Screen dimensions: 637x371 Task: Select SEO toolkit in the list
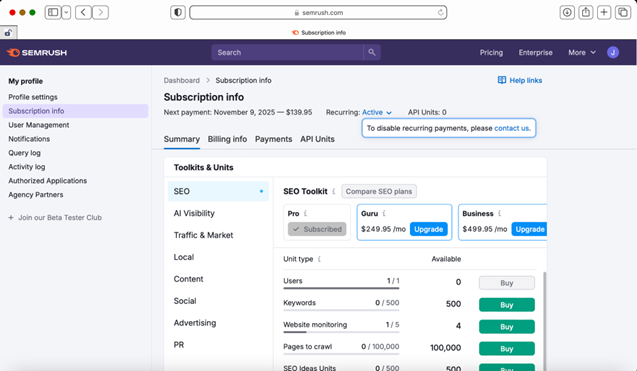tap(218, 191)
